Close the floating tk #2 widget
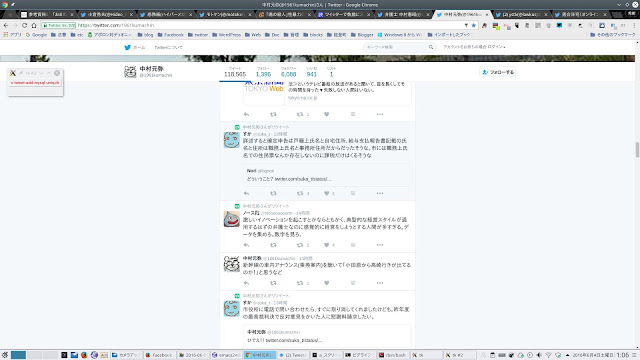The height and width of the screenshot is (360, 640). click(57, 73)
